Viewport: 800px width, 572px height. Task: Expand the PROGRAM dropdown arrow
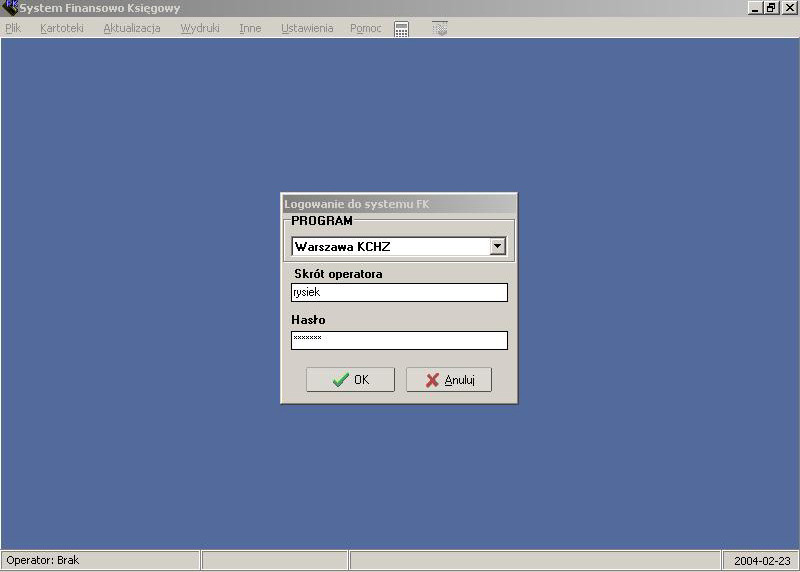[497, 246]
